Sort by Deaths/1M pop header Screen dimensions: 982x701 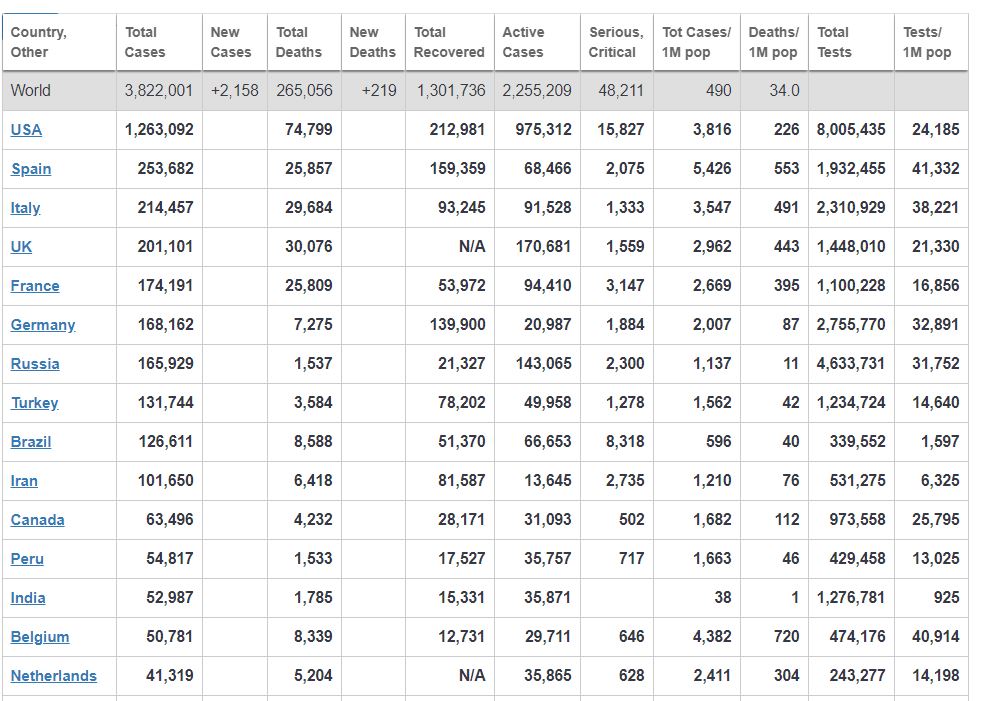pos(774,42)
